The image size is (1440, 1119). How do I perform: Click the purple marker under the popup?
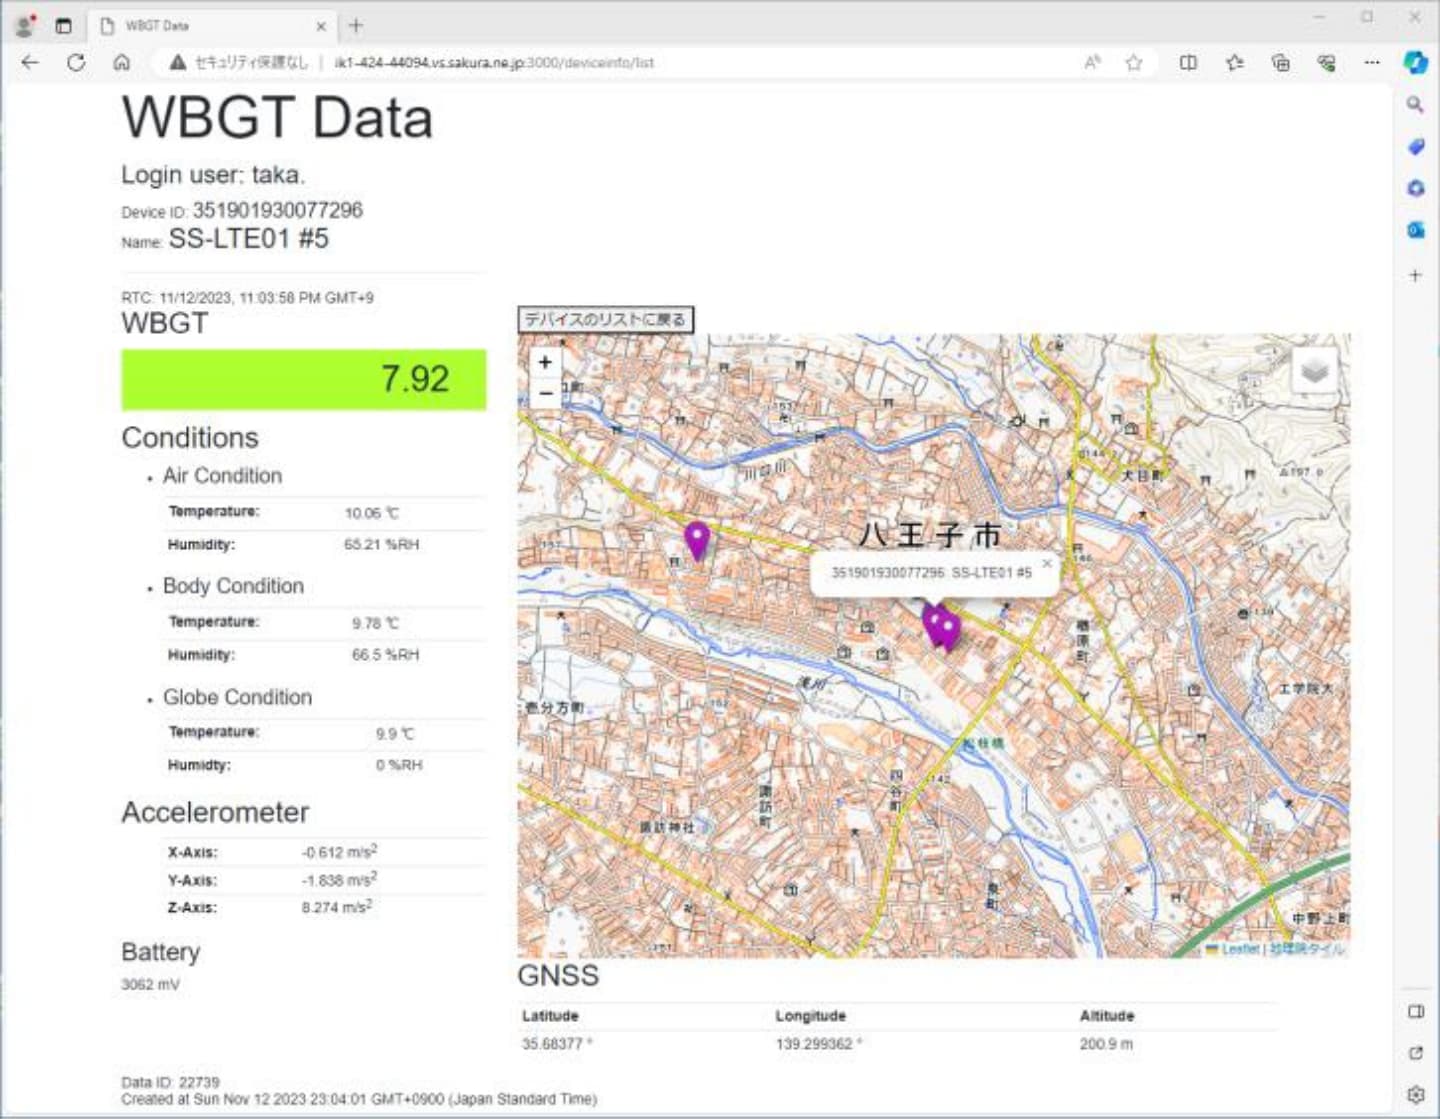point(940,628)
